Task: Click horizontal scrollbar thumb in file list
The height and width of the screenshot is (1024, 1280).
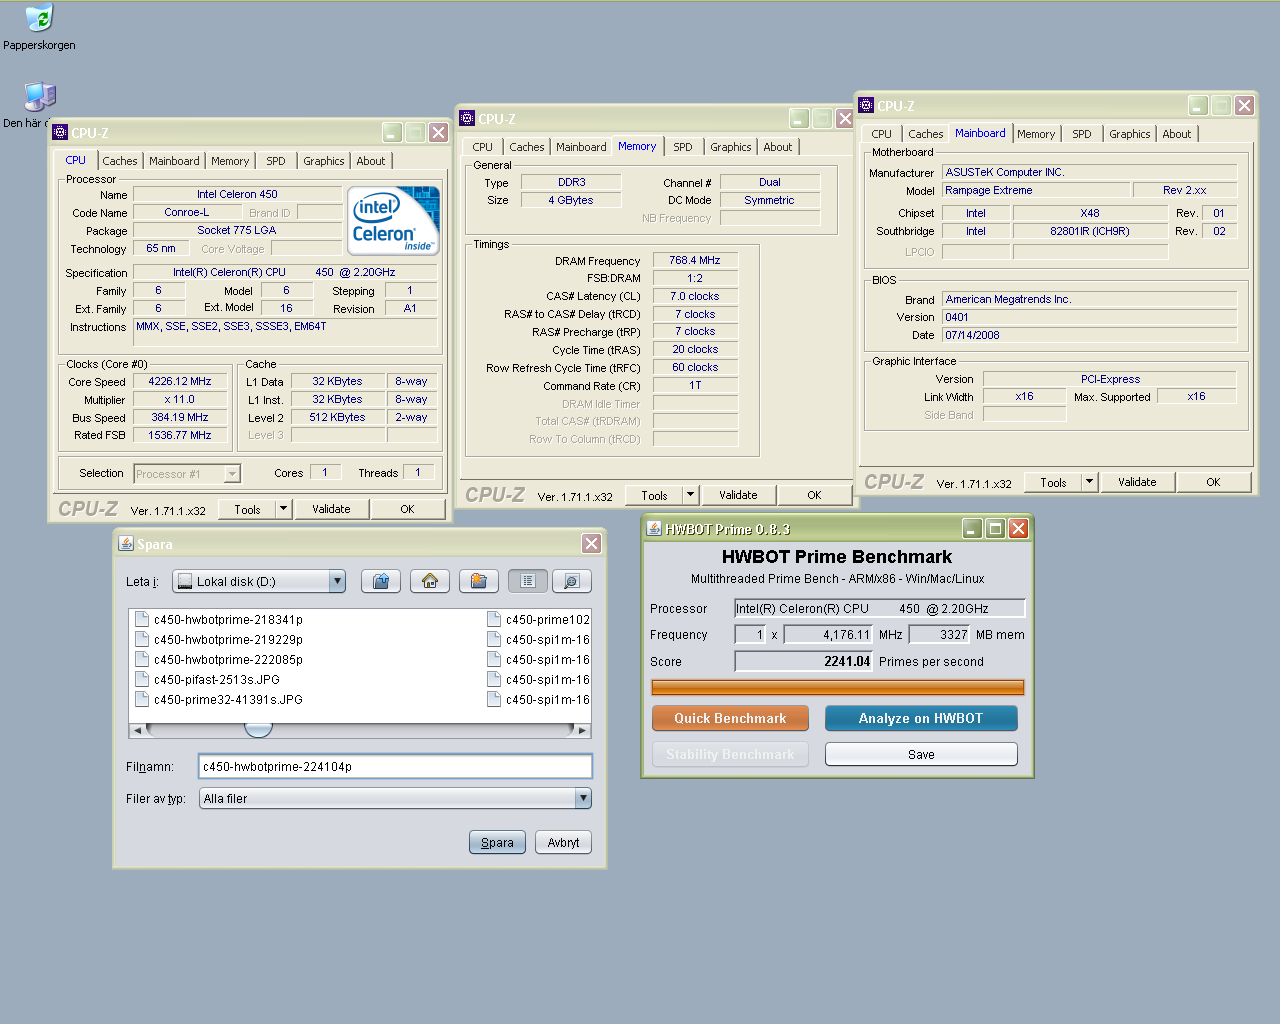Action: coord(258,730)
